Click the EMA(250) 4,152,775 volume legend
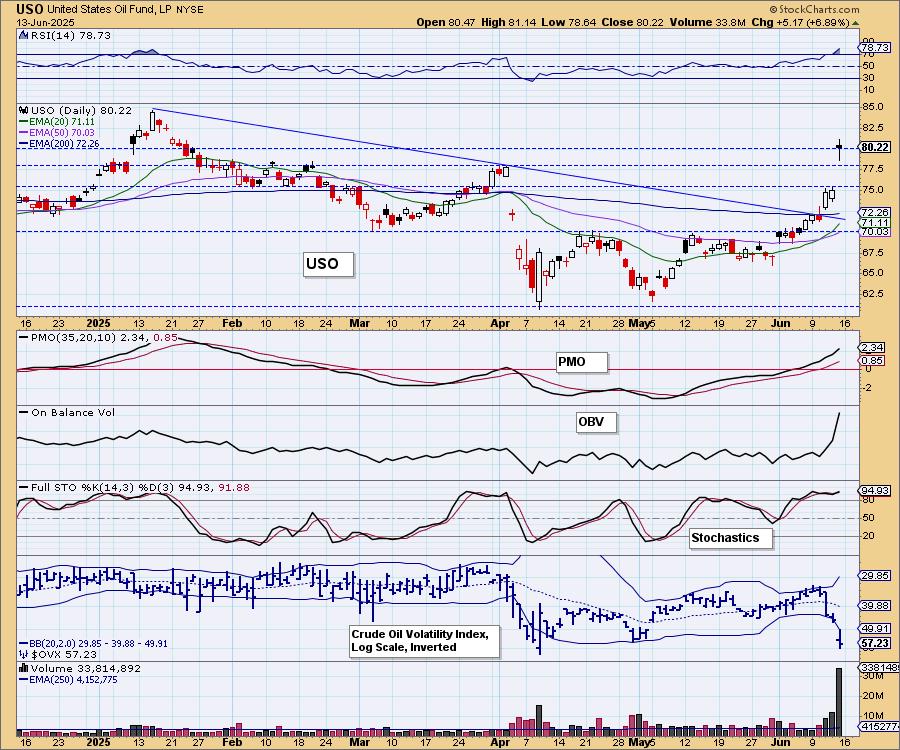Viewport: 900px width, 750px height. tap(69, 679)
